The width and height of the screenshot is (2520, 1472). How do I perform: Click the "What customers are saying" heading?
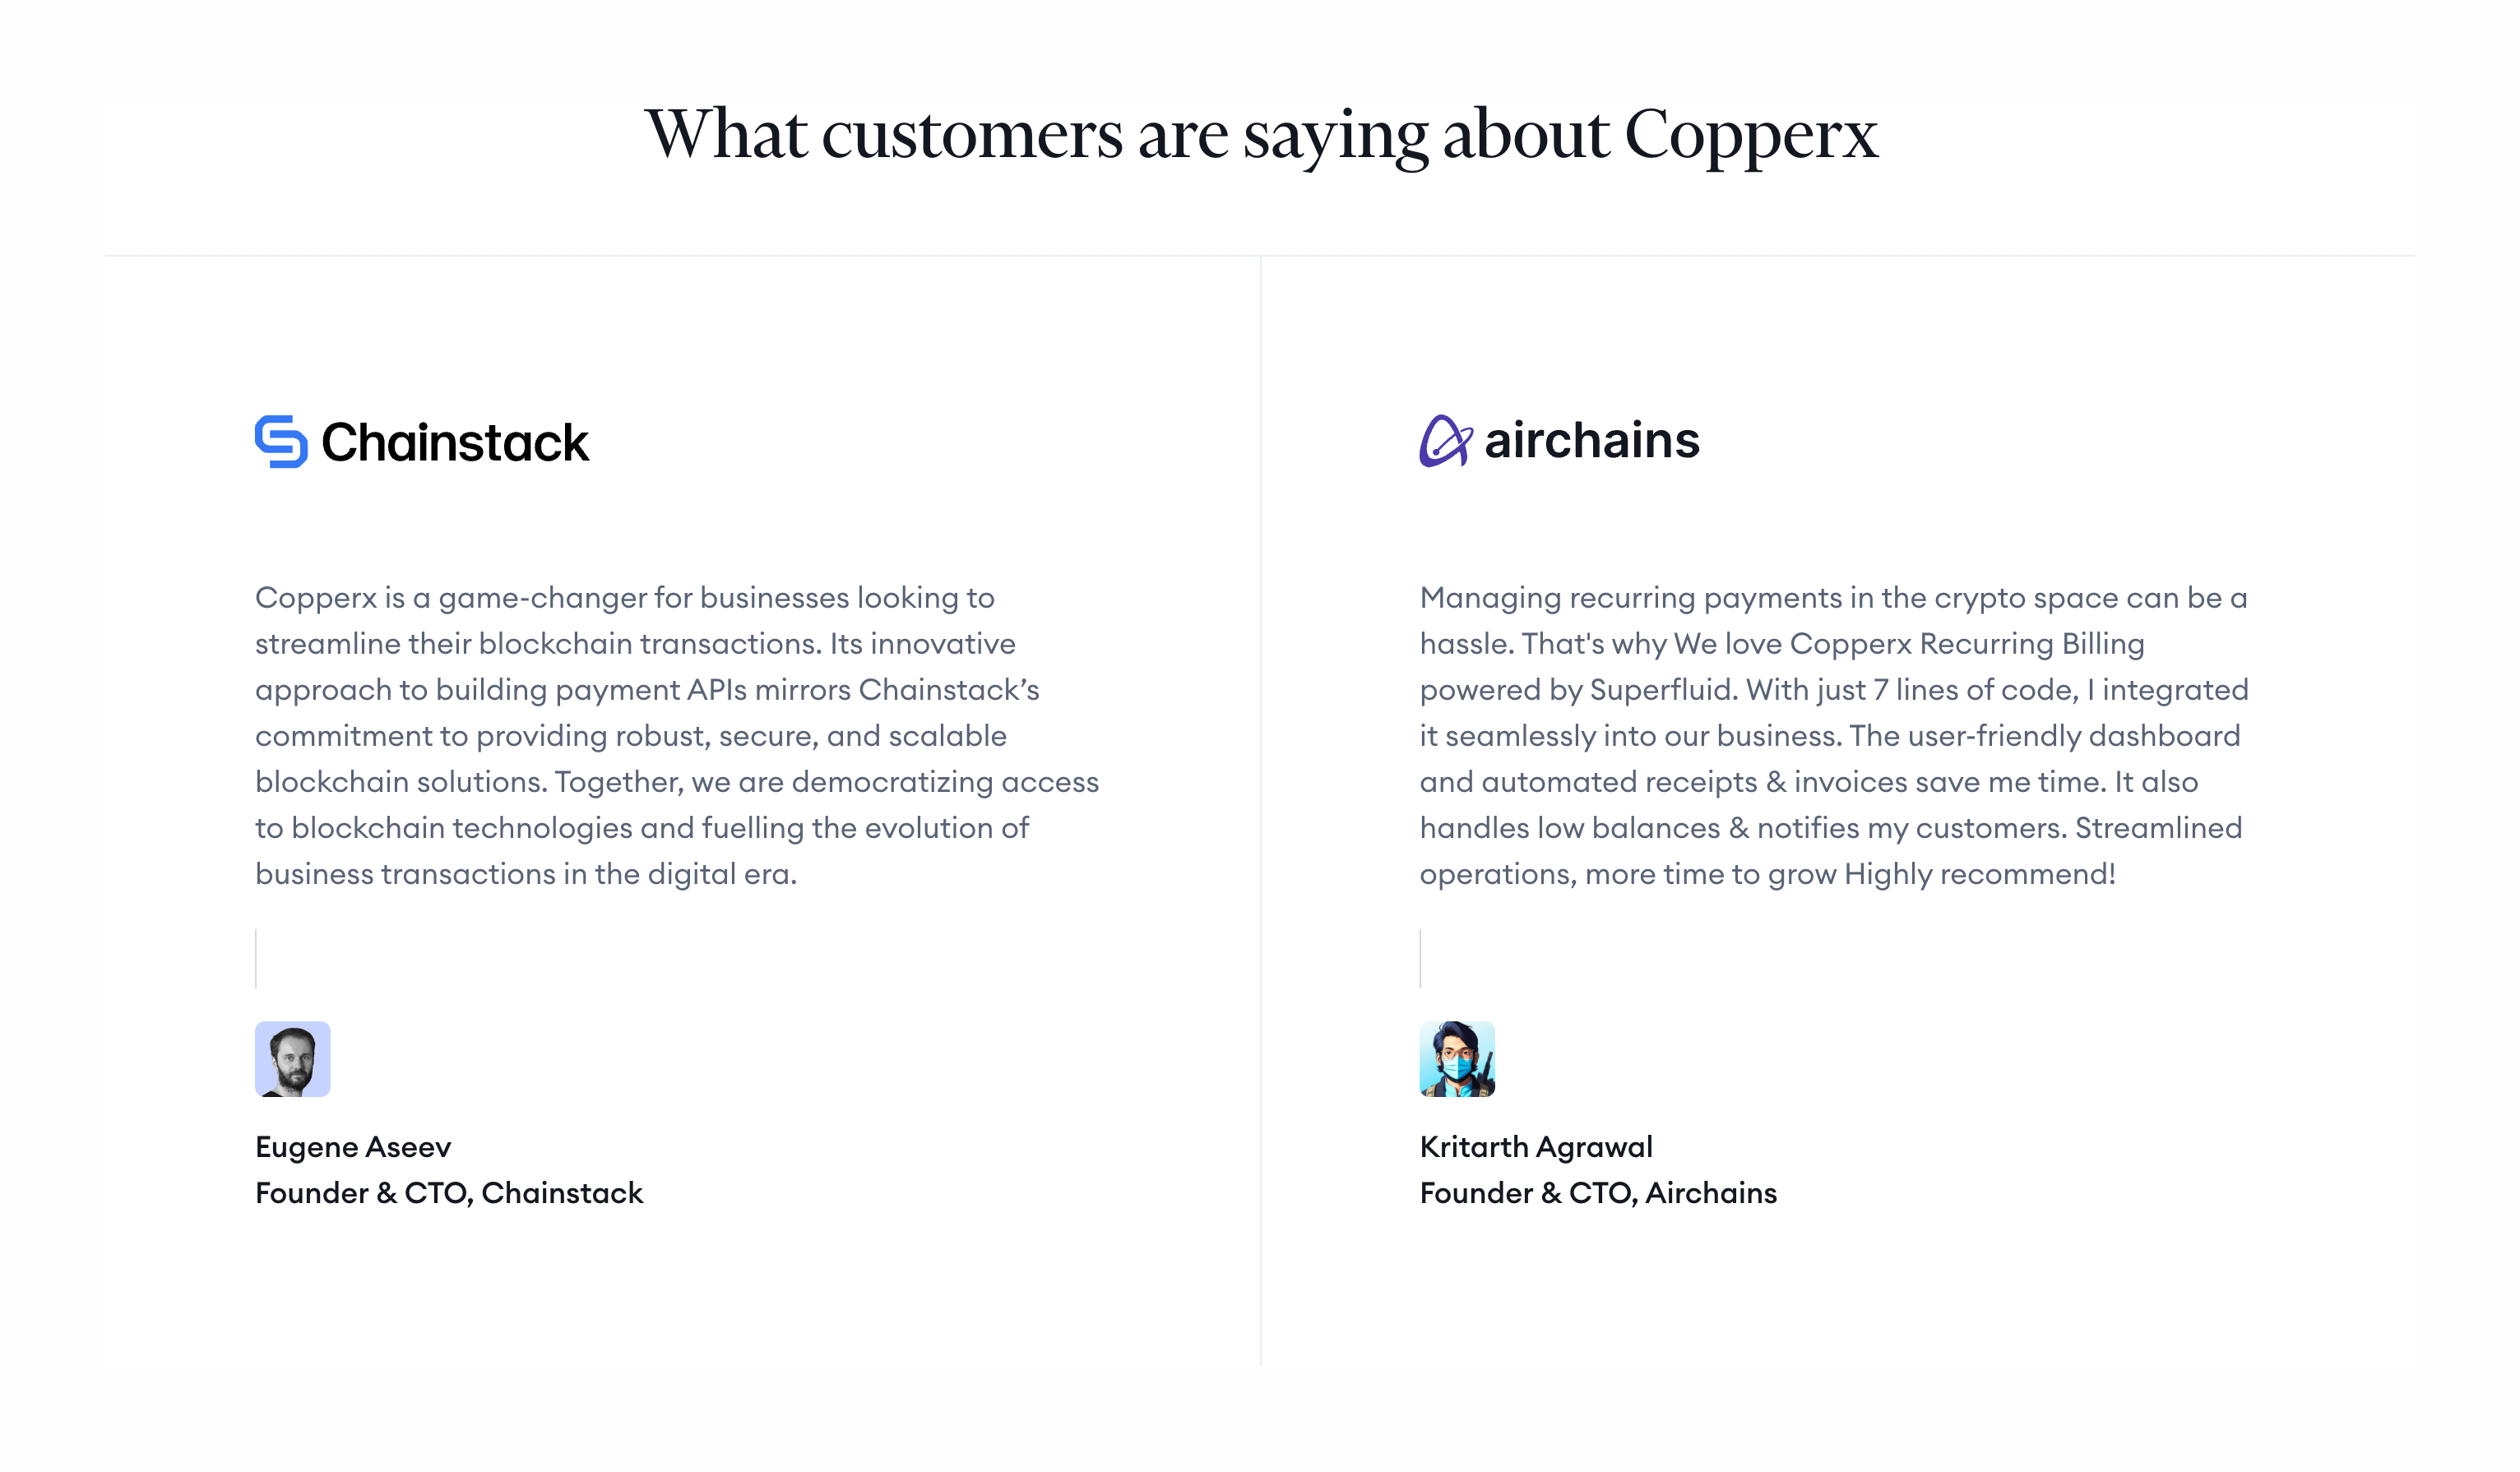pos(1260,134)
